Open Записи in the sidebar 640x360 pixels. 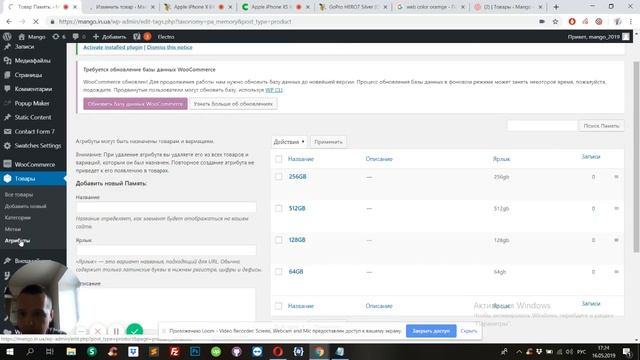tap(24, 47)
